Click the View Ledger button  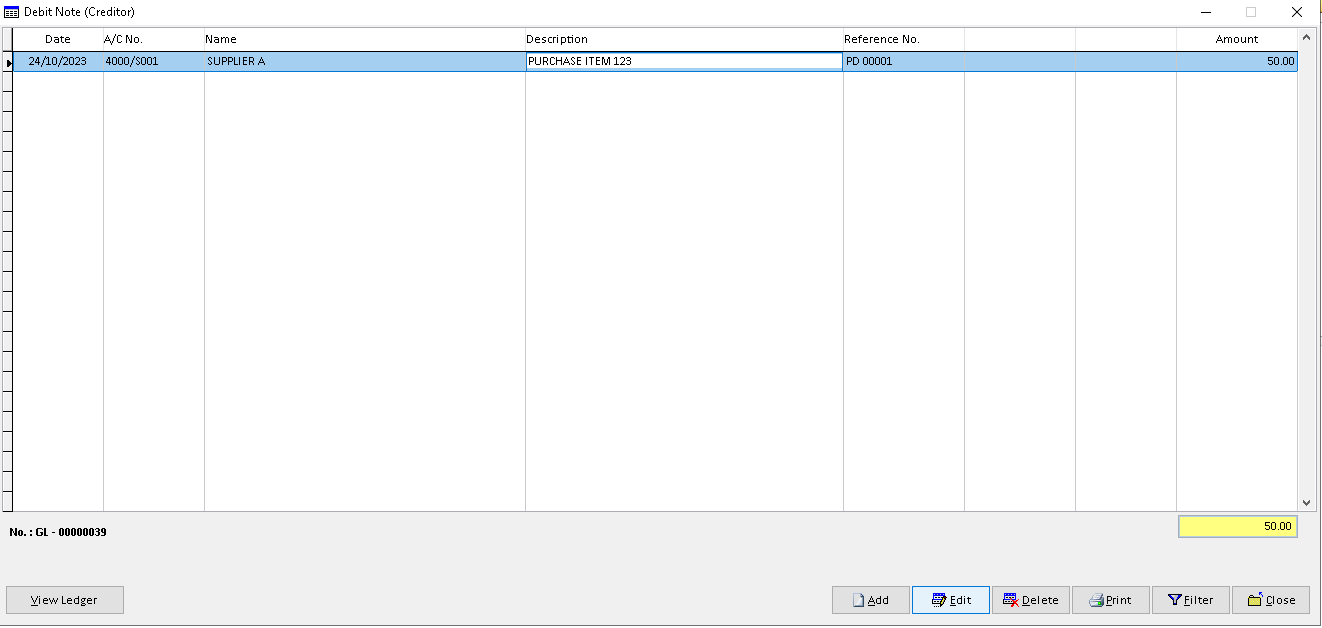click(64, 600)
